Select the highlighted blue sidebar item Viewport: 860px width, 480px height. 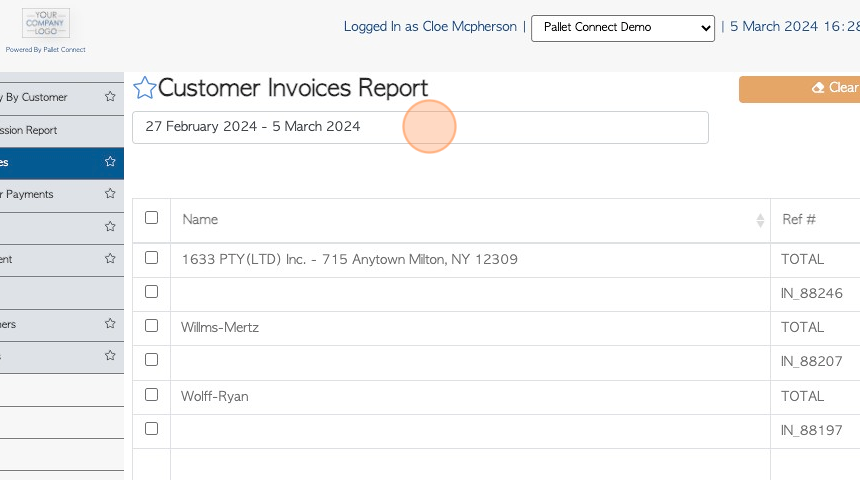pyautogui.click(x=61, y=163)
